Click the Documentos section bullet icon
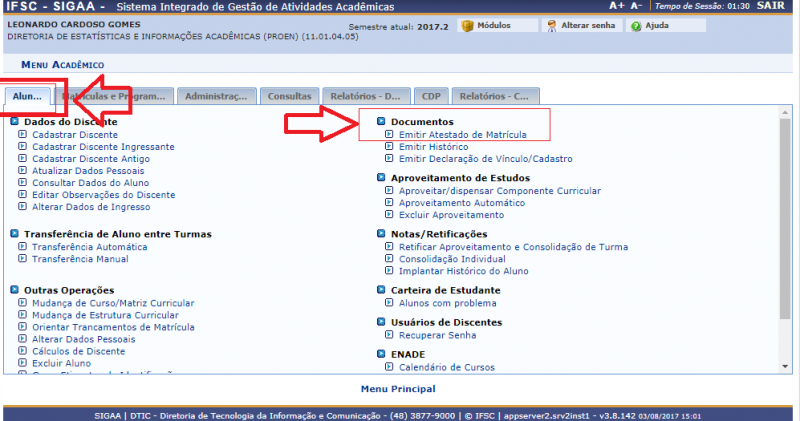This screenshot has width=800, height=421. pyautogui.click(x=381, y=122)
